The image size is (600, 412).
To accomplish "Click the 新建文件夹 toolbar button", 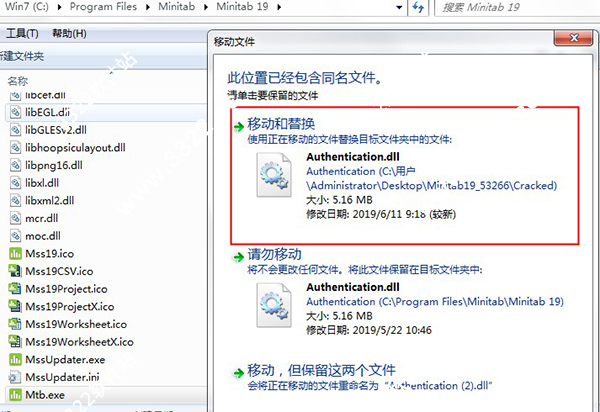I will coord(22,57).
